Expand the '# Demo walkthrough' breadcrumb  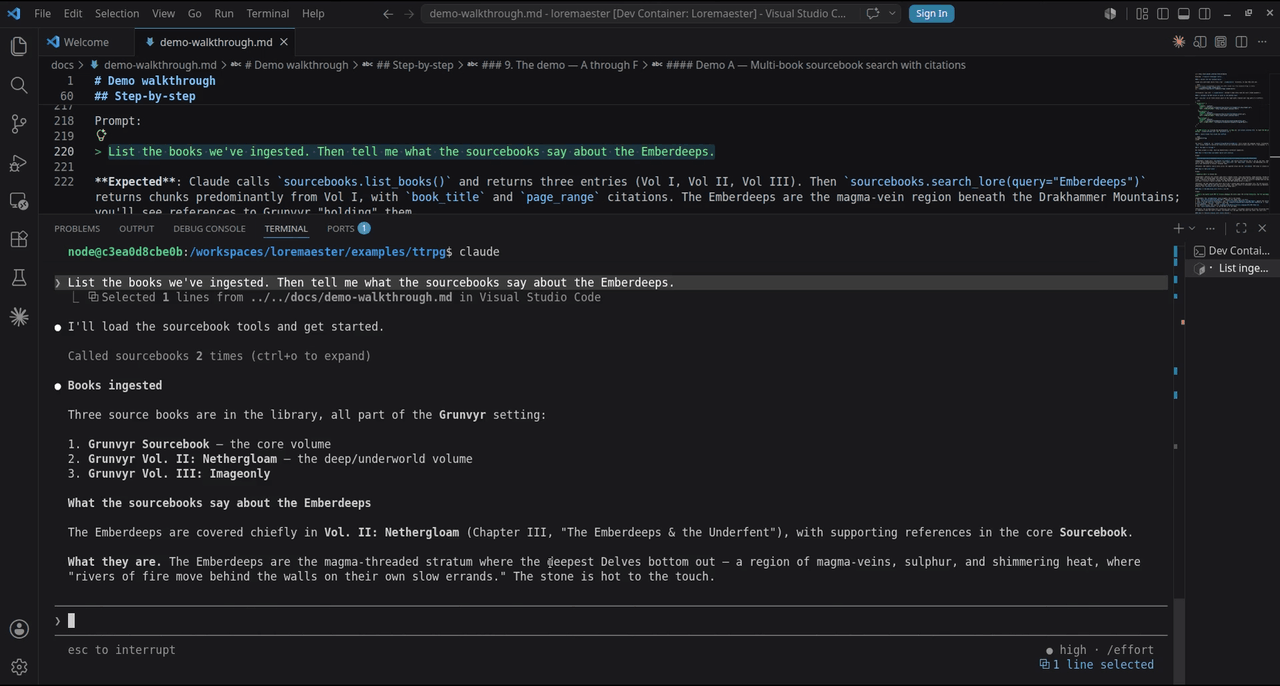[x=298, y=65]
